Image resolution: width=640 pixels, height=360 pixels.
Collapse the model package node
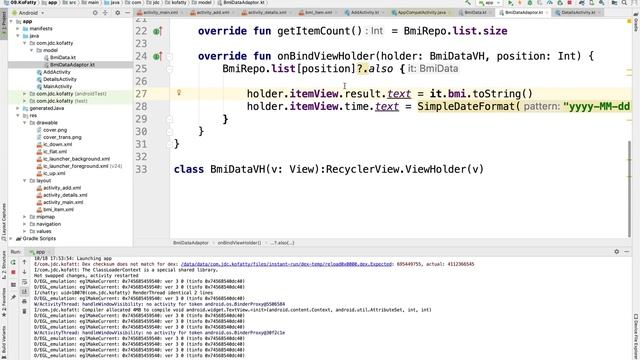pos(32,50)
